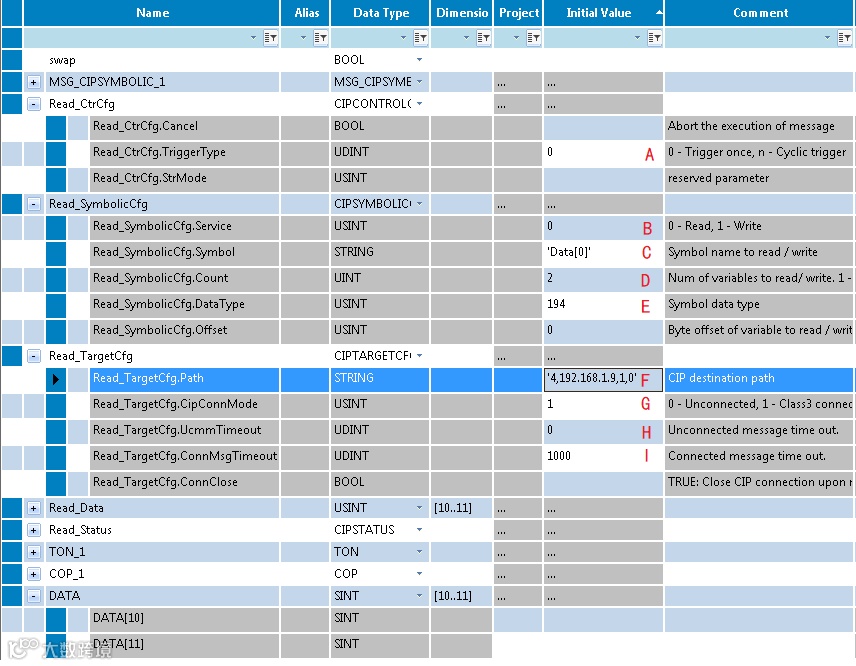Sort by the Project column header

point(519,13)
